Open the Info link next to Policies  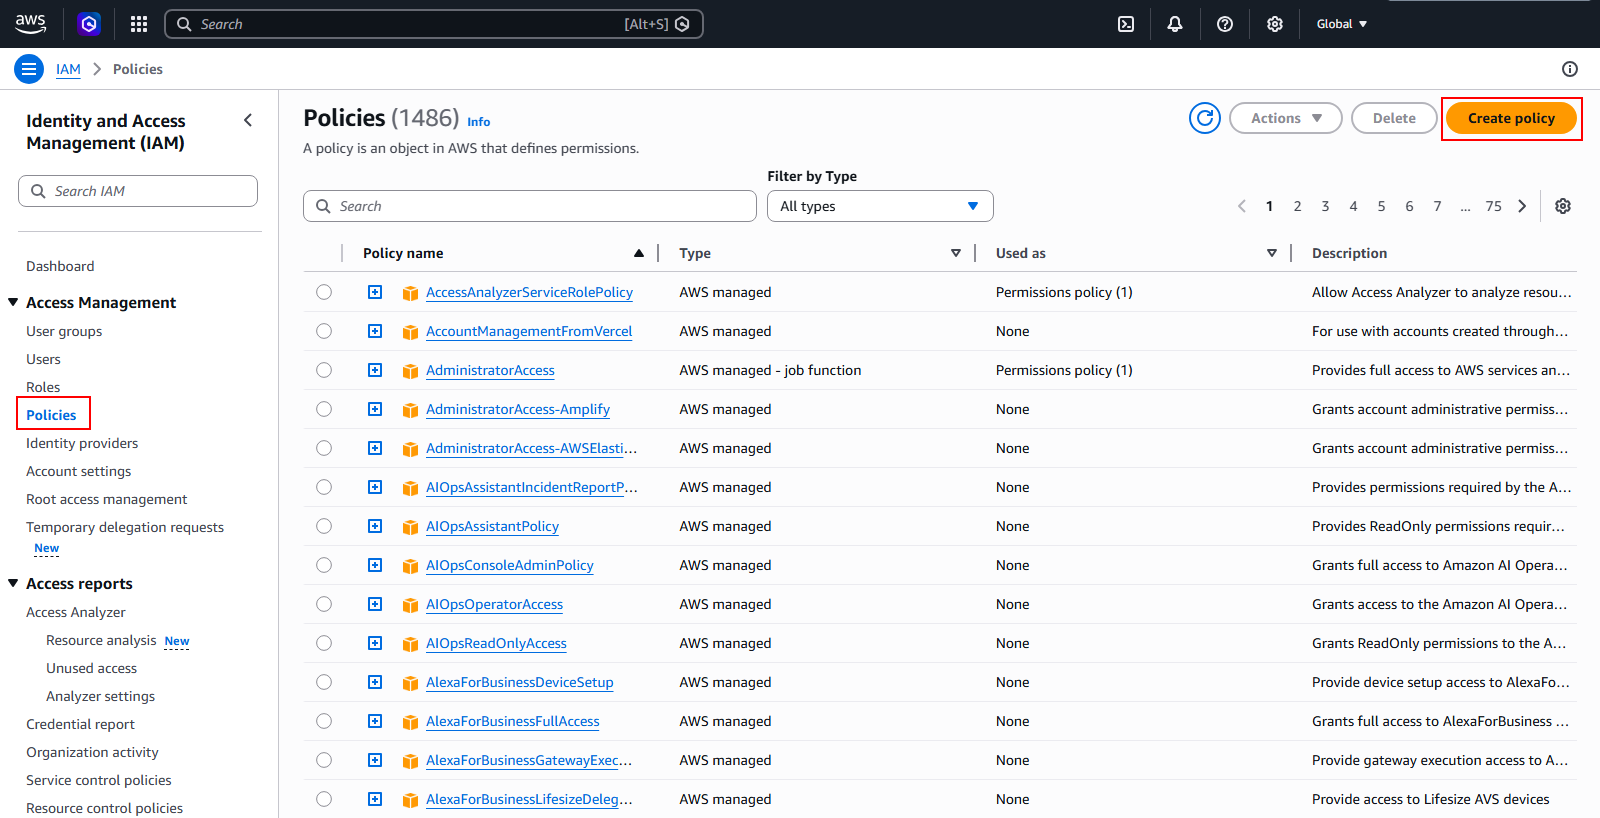479,122
